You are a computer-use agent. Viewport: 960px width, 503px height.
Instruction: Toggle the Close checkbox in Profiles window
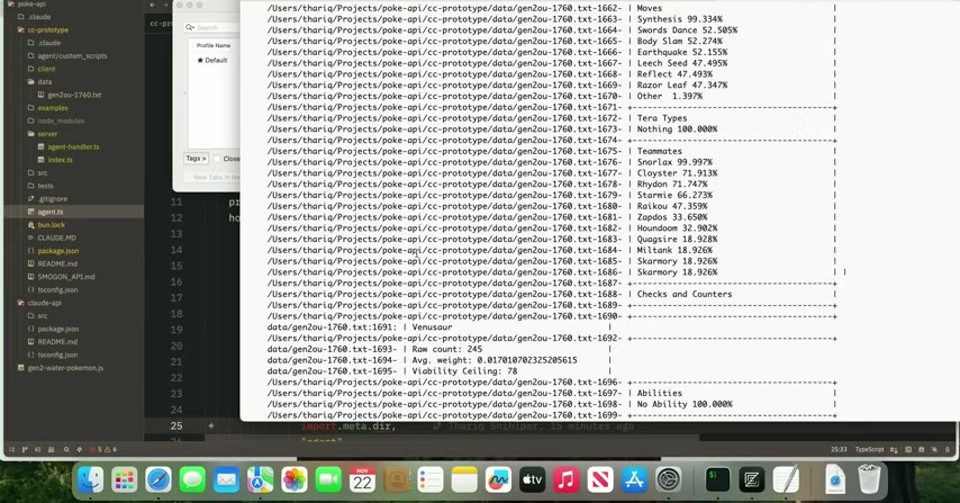(217, 158)
